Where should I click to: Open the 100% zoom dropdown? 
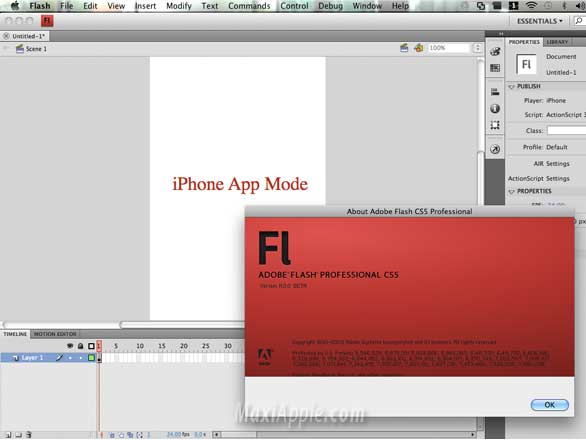[x=449, y=48]
